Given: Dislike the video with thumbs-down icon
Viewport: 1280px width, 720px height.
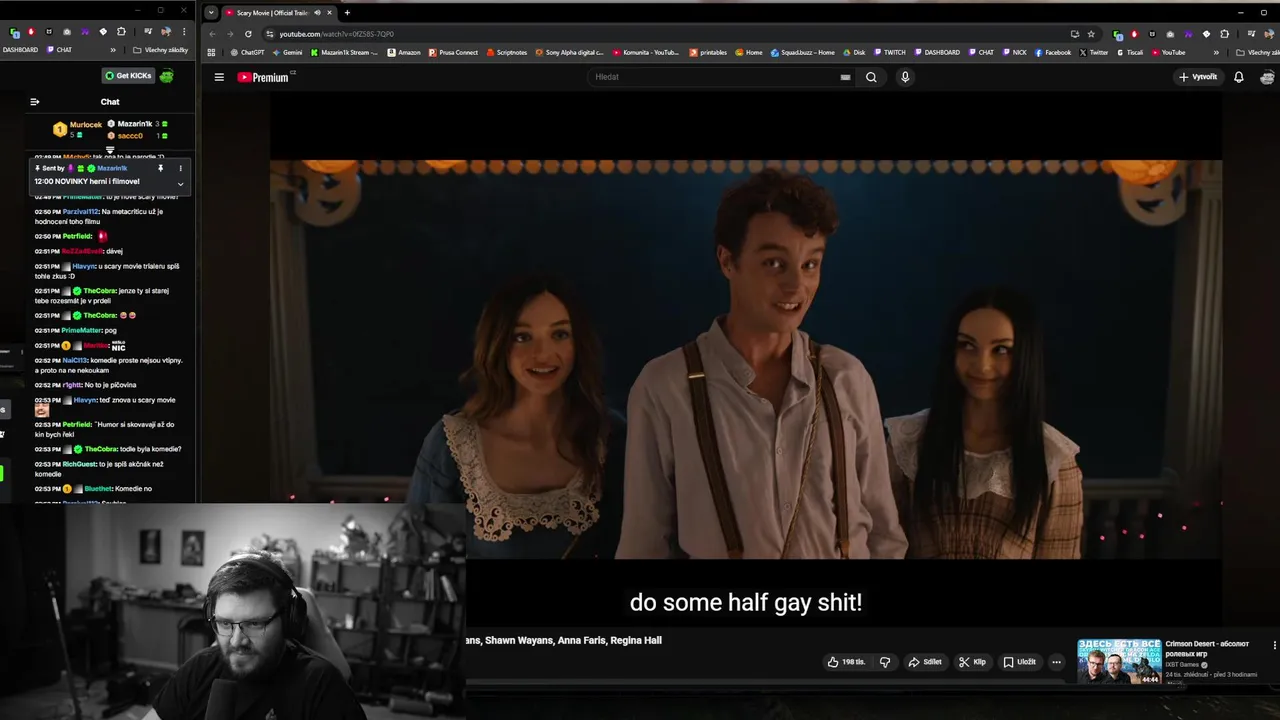Looking at the screenshot, I should pyautogui.click(x=885, y=662).
